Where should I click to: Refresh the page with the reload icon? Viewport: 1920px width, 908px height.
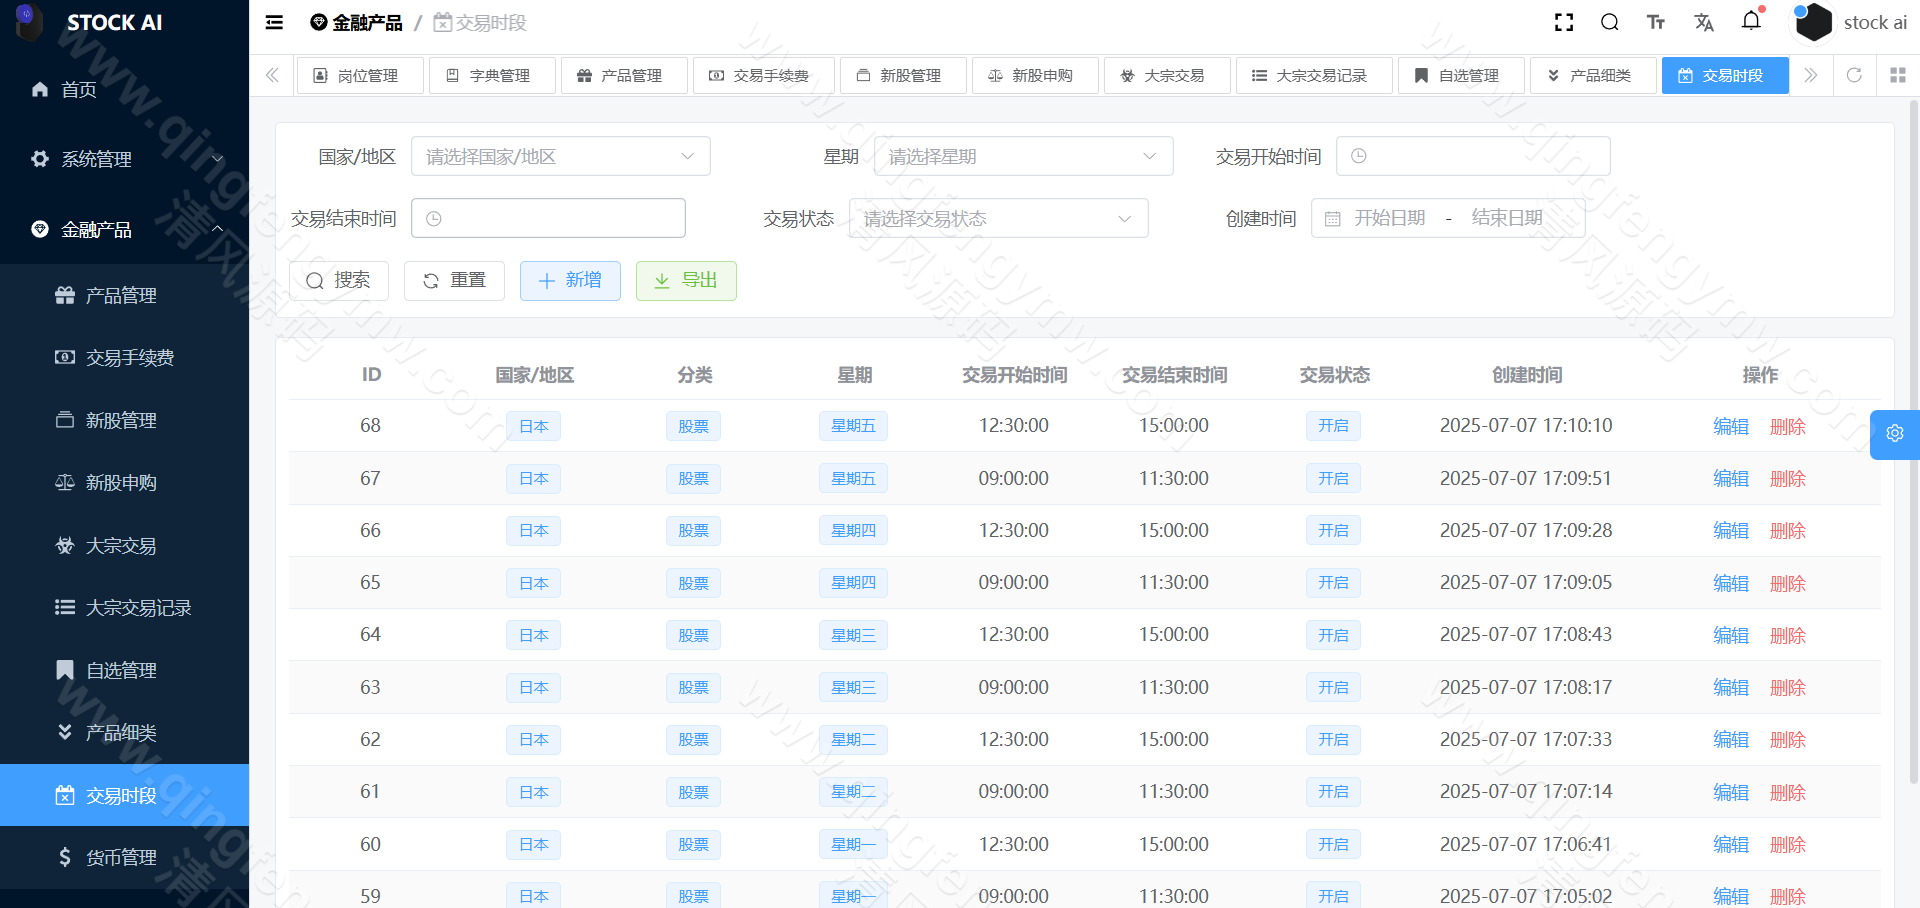click(1855, 75)
